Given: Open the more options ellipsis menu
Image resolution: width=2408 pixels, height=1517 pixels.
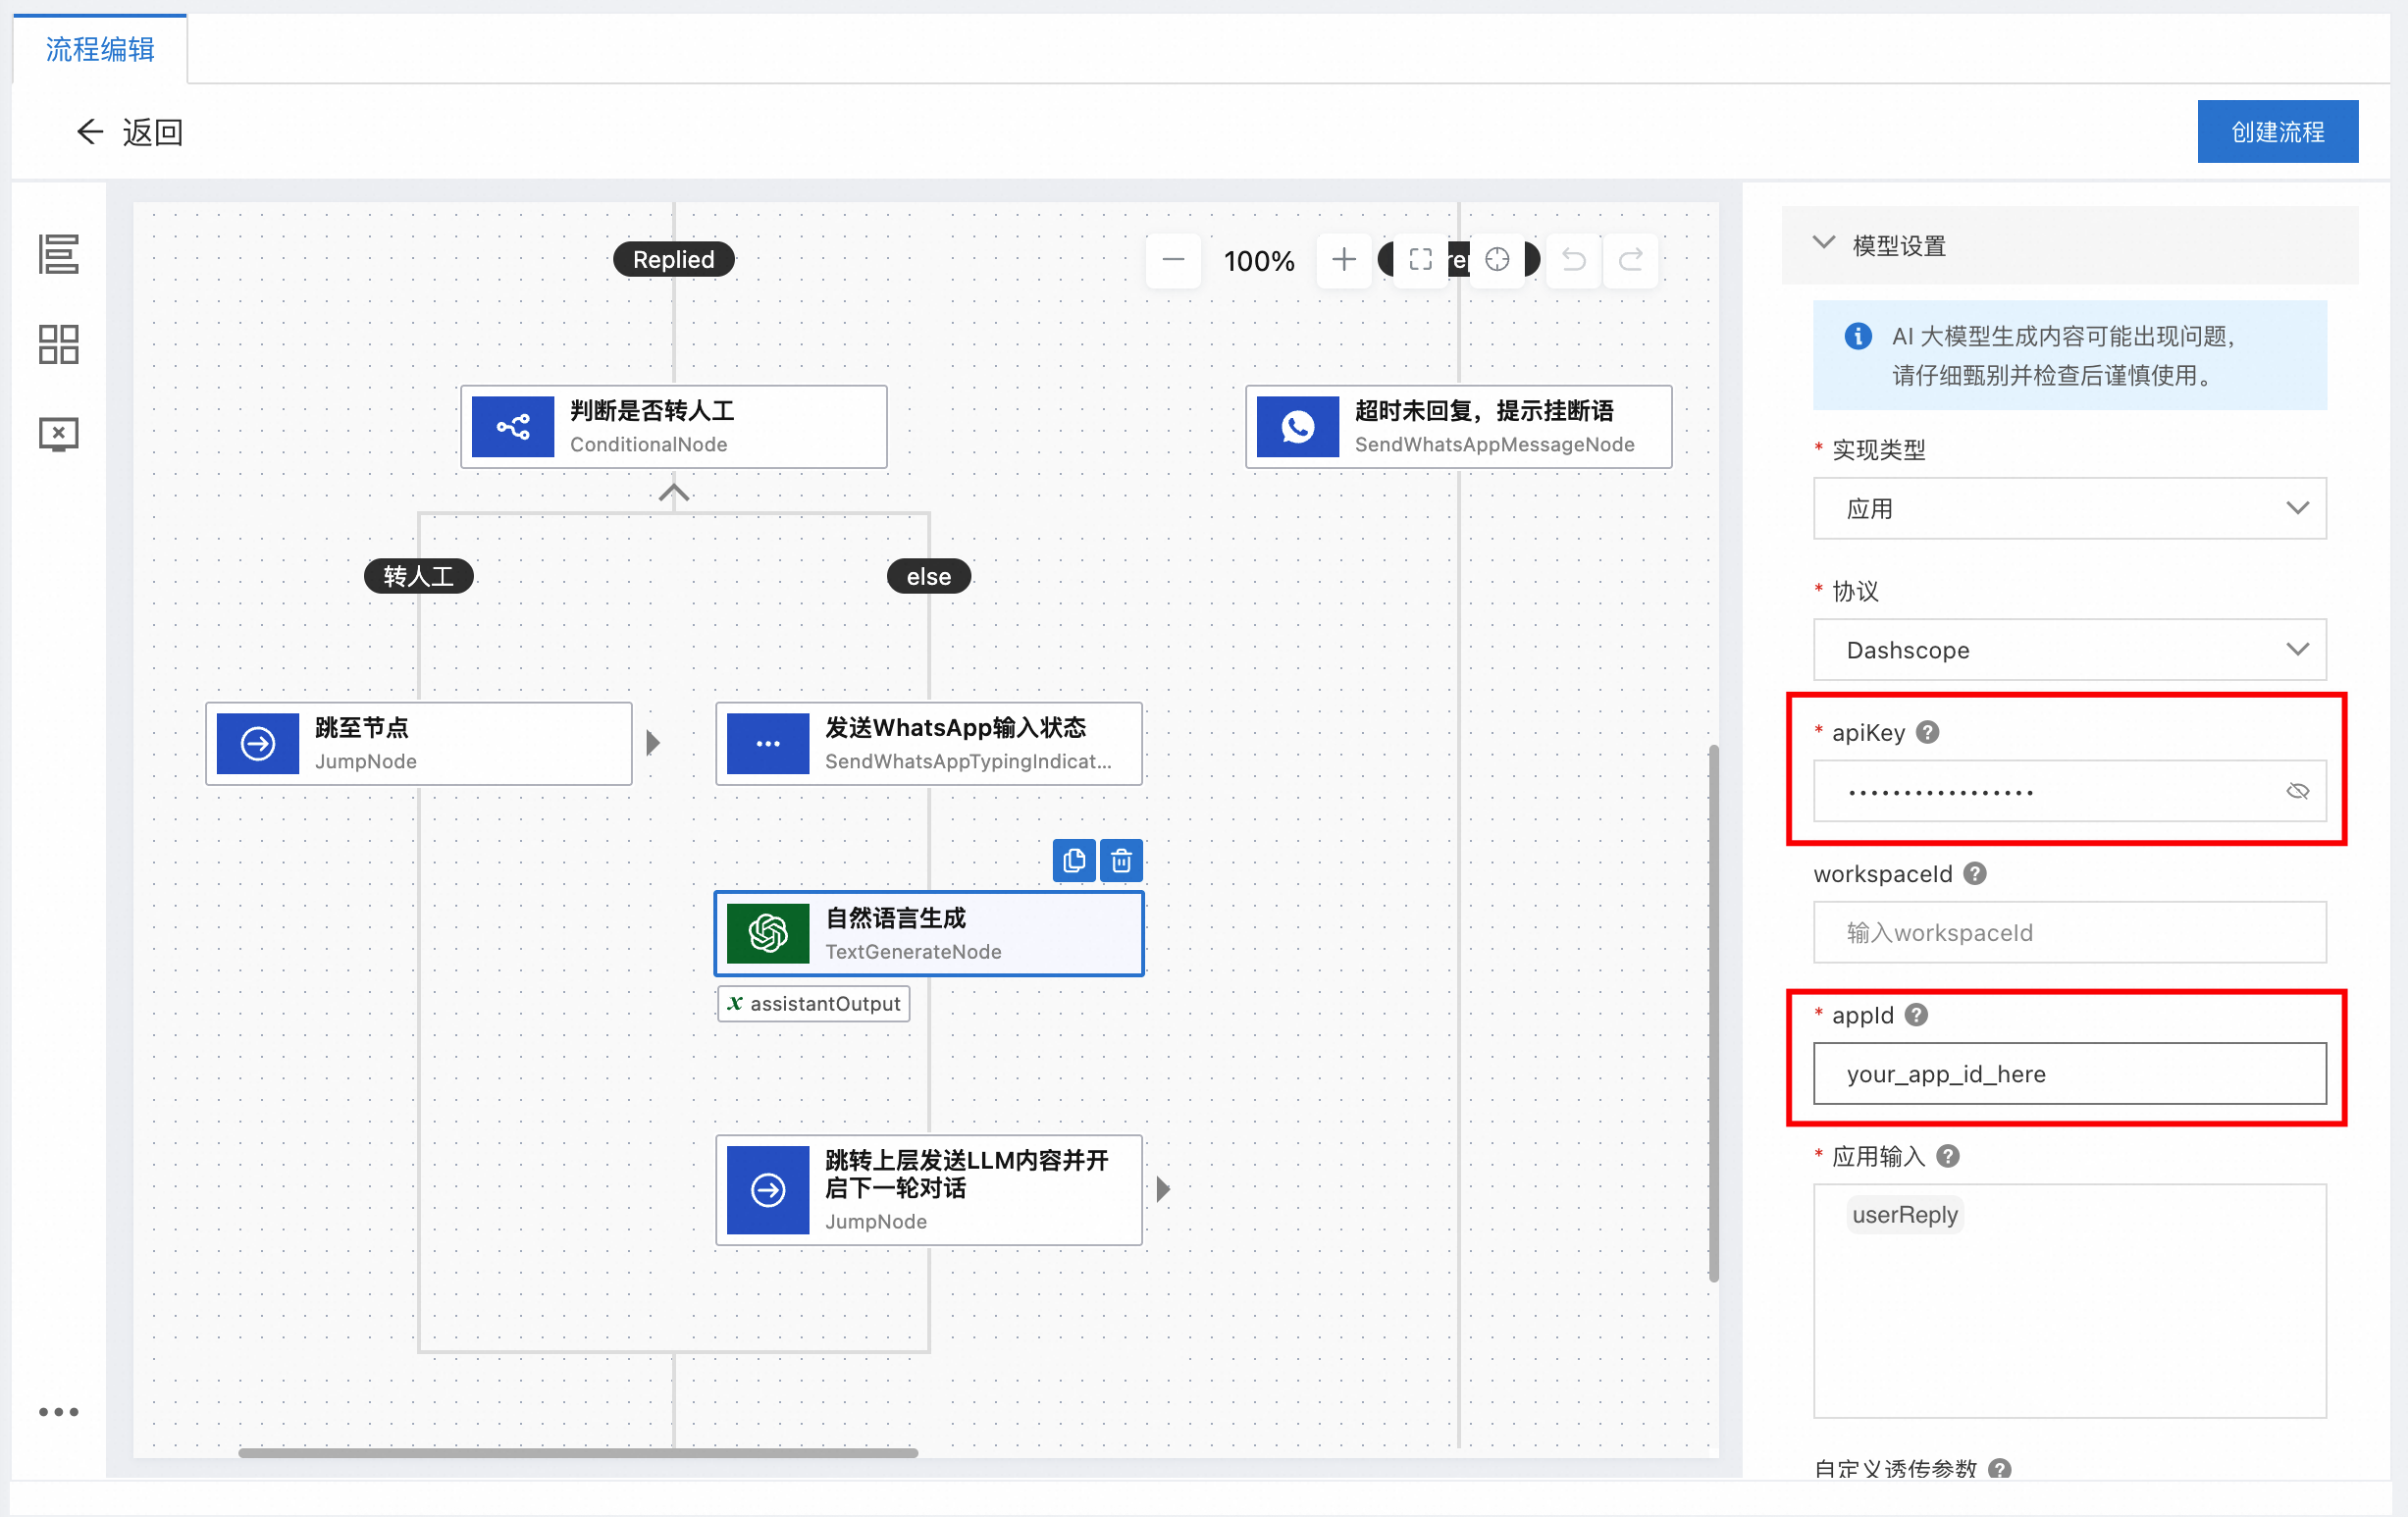Looking at the screenshot, I should [x=58, y=1412].
